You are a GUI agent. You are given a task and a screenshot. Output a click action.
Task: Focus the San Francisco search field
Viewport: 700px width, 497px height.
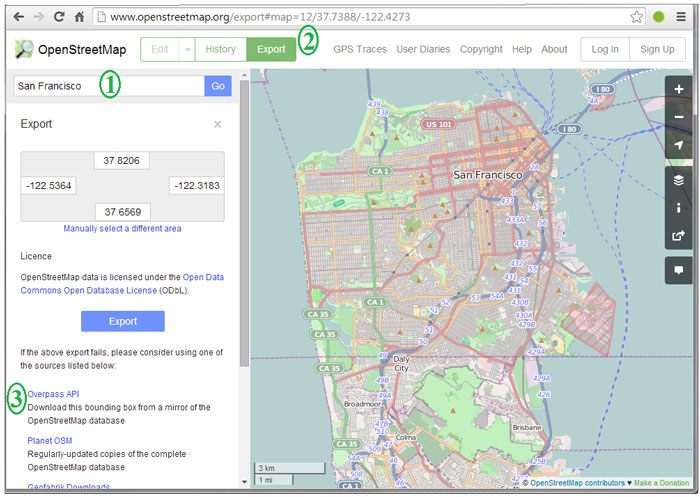tap(109, 86)
